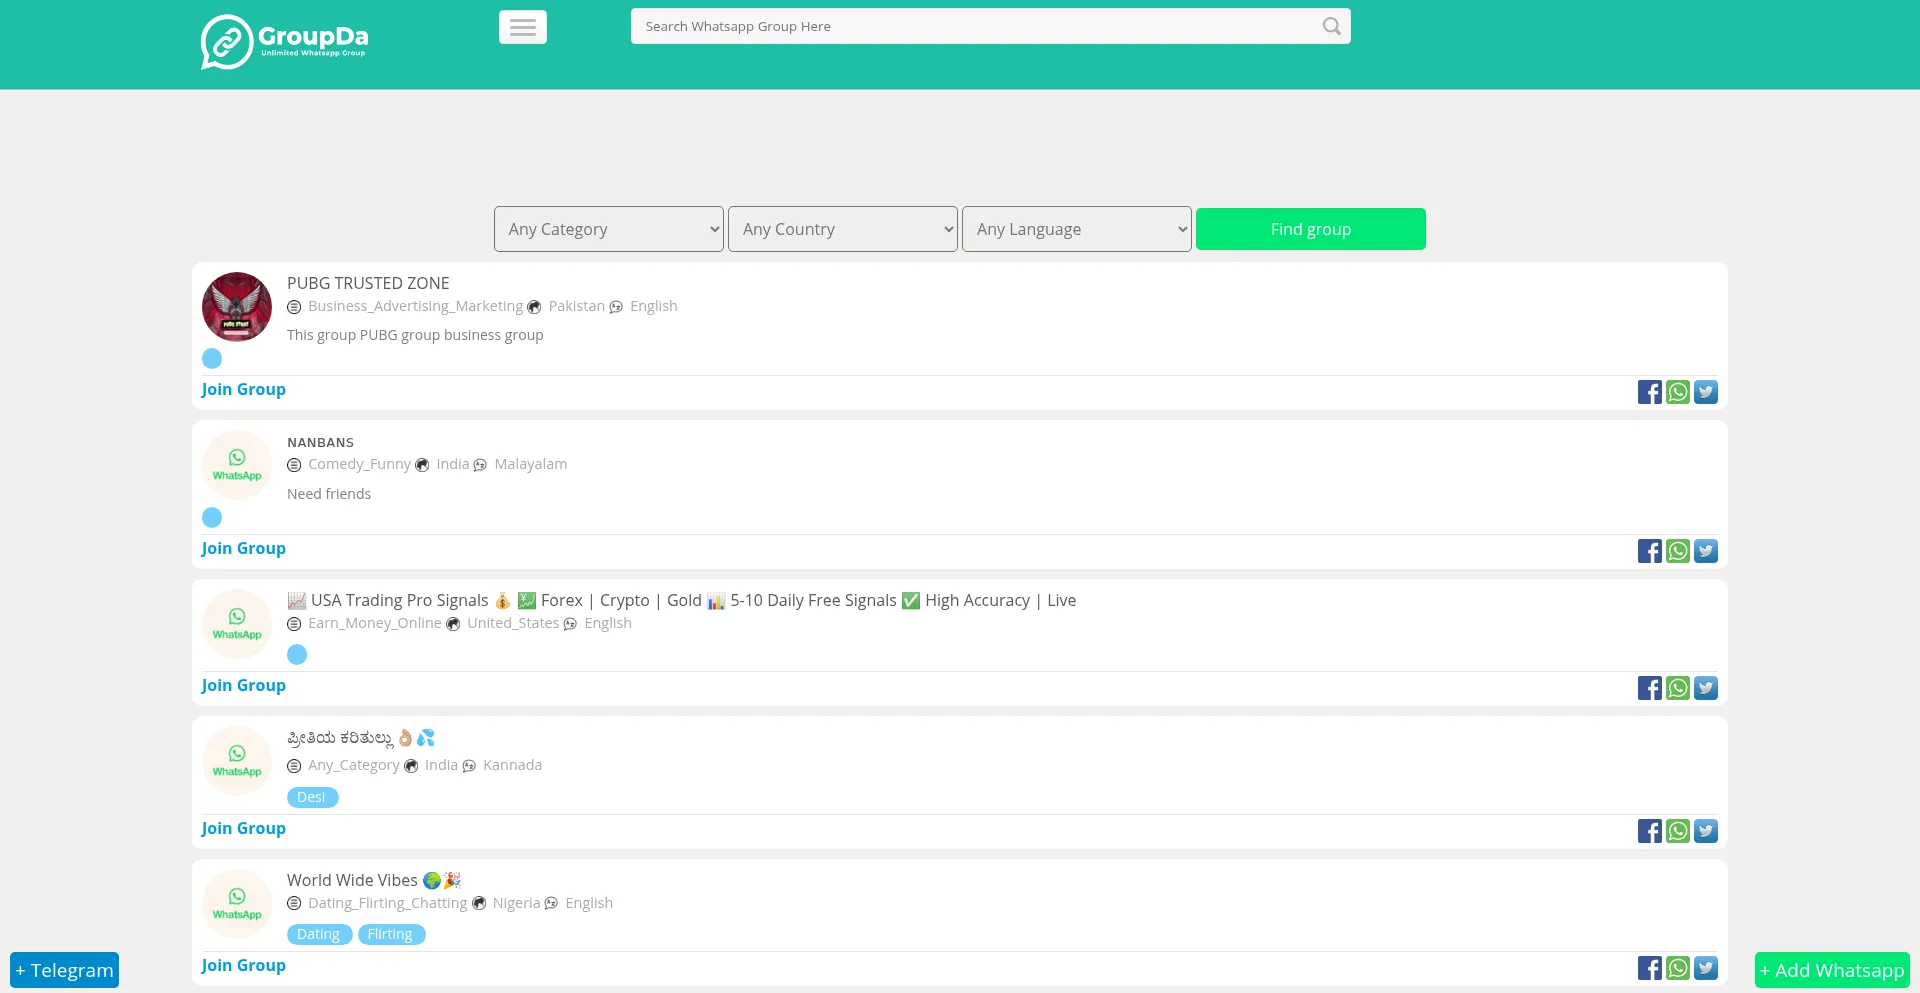Join the NANBANS group
1920x993 pixels.
point(243,548)
